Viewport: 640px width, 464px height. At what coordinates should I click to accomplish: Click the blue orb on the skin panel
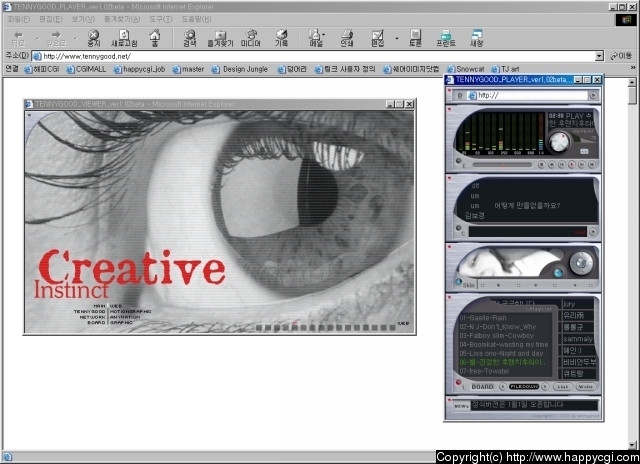(558, 273)
